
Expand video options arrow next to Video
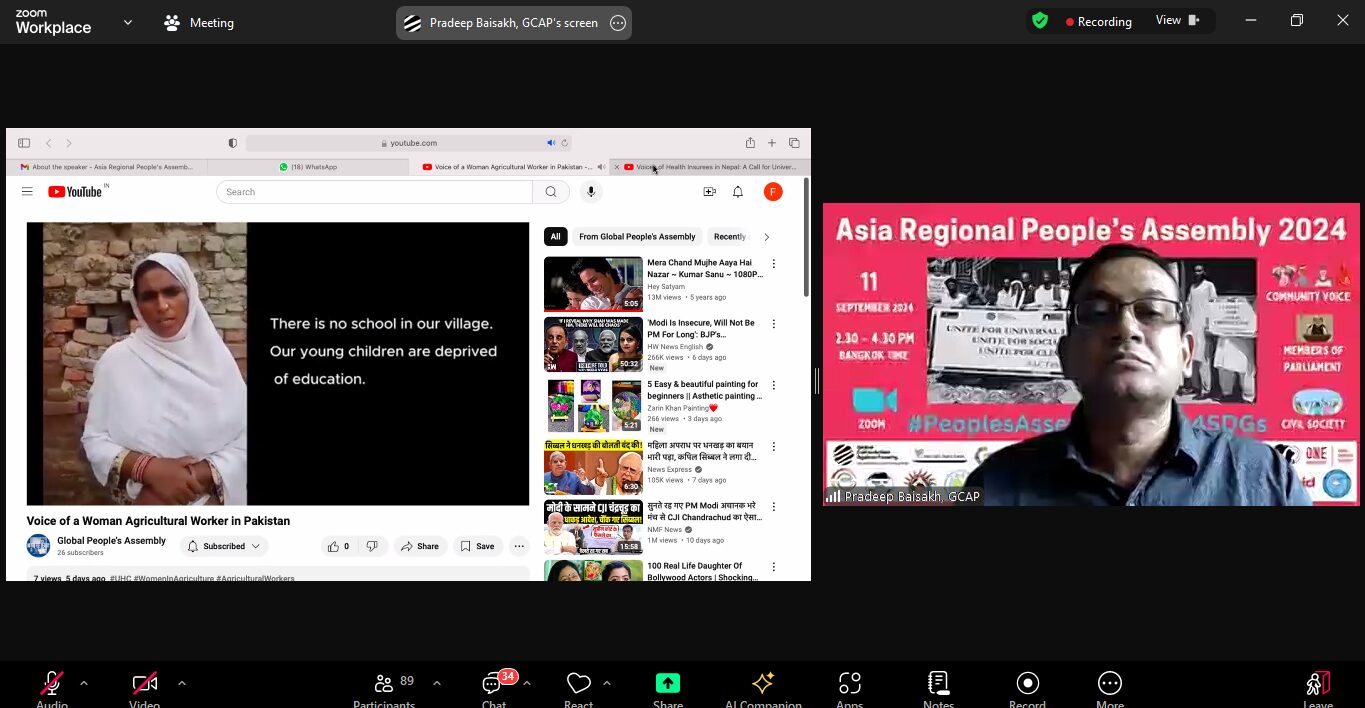coord(181,683)
